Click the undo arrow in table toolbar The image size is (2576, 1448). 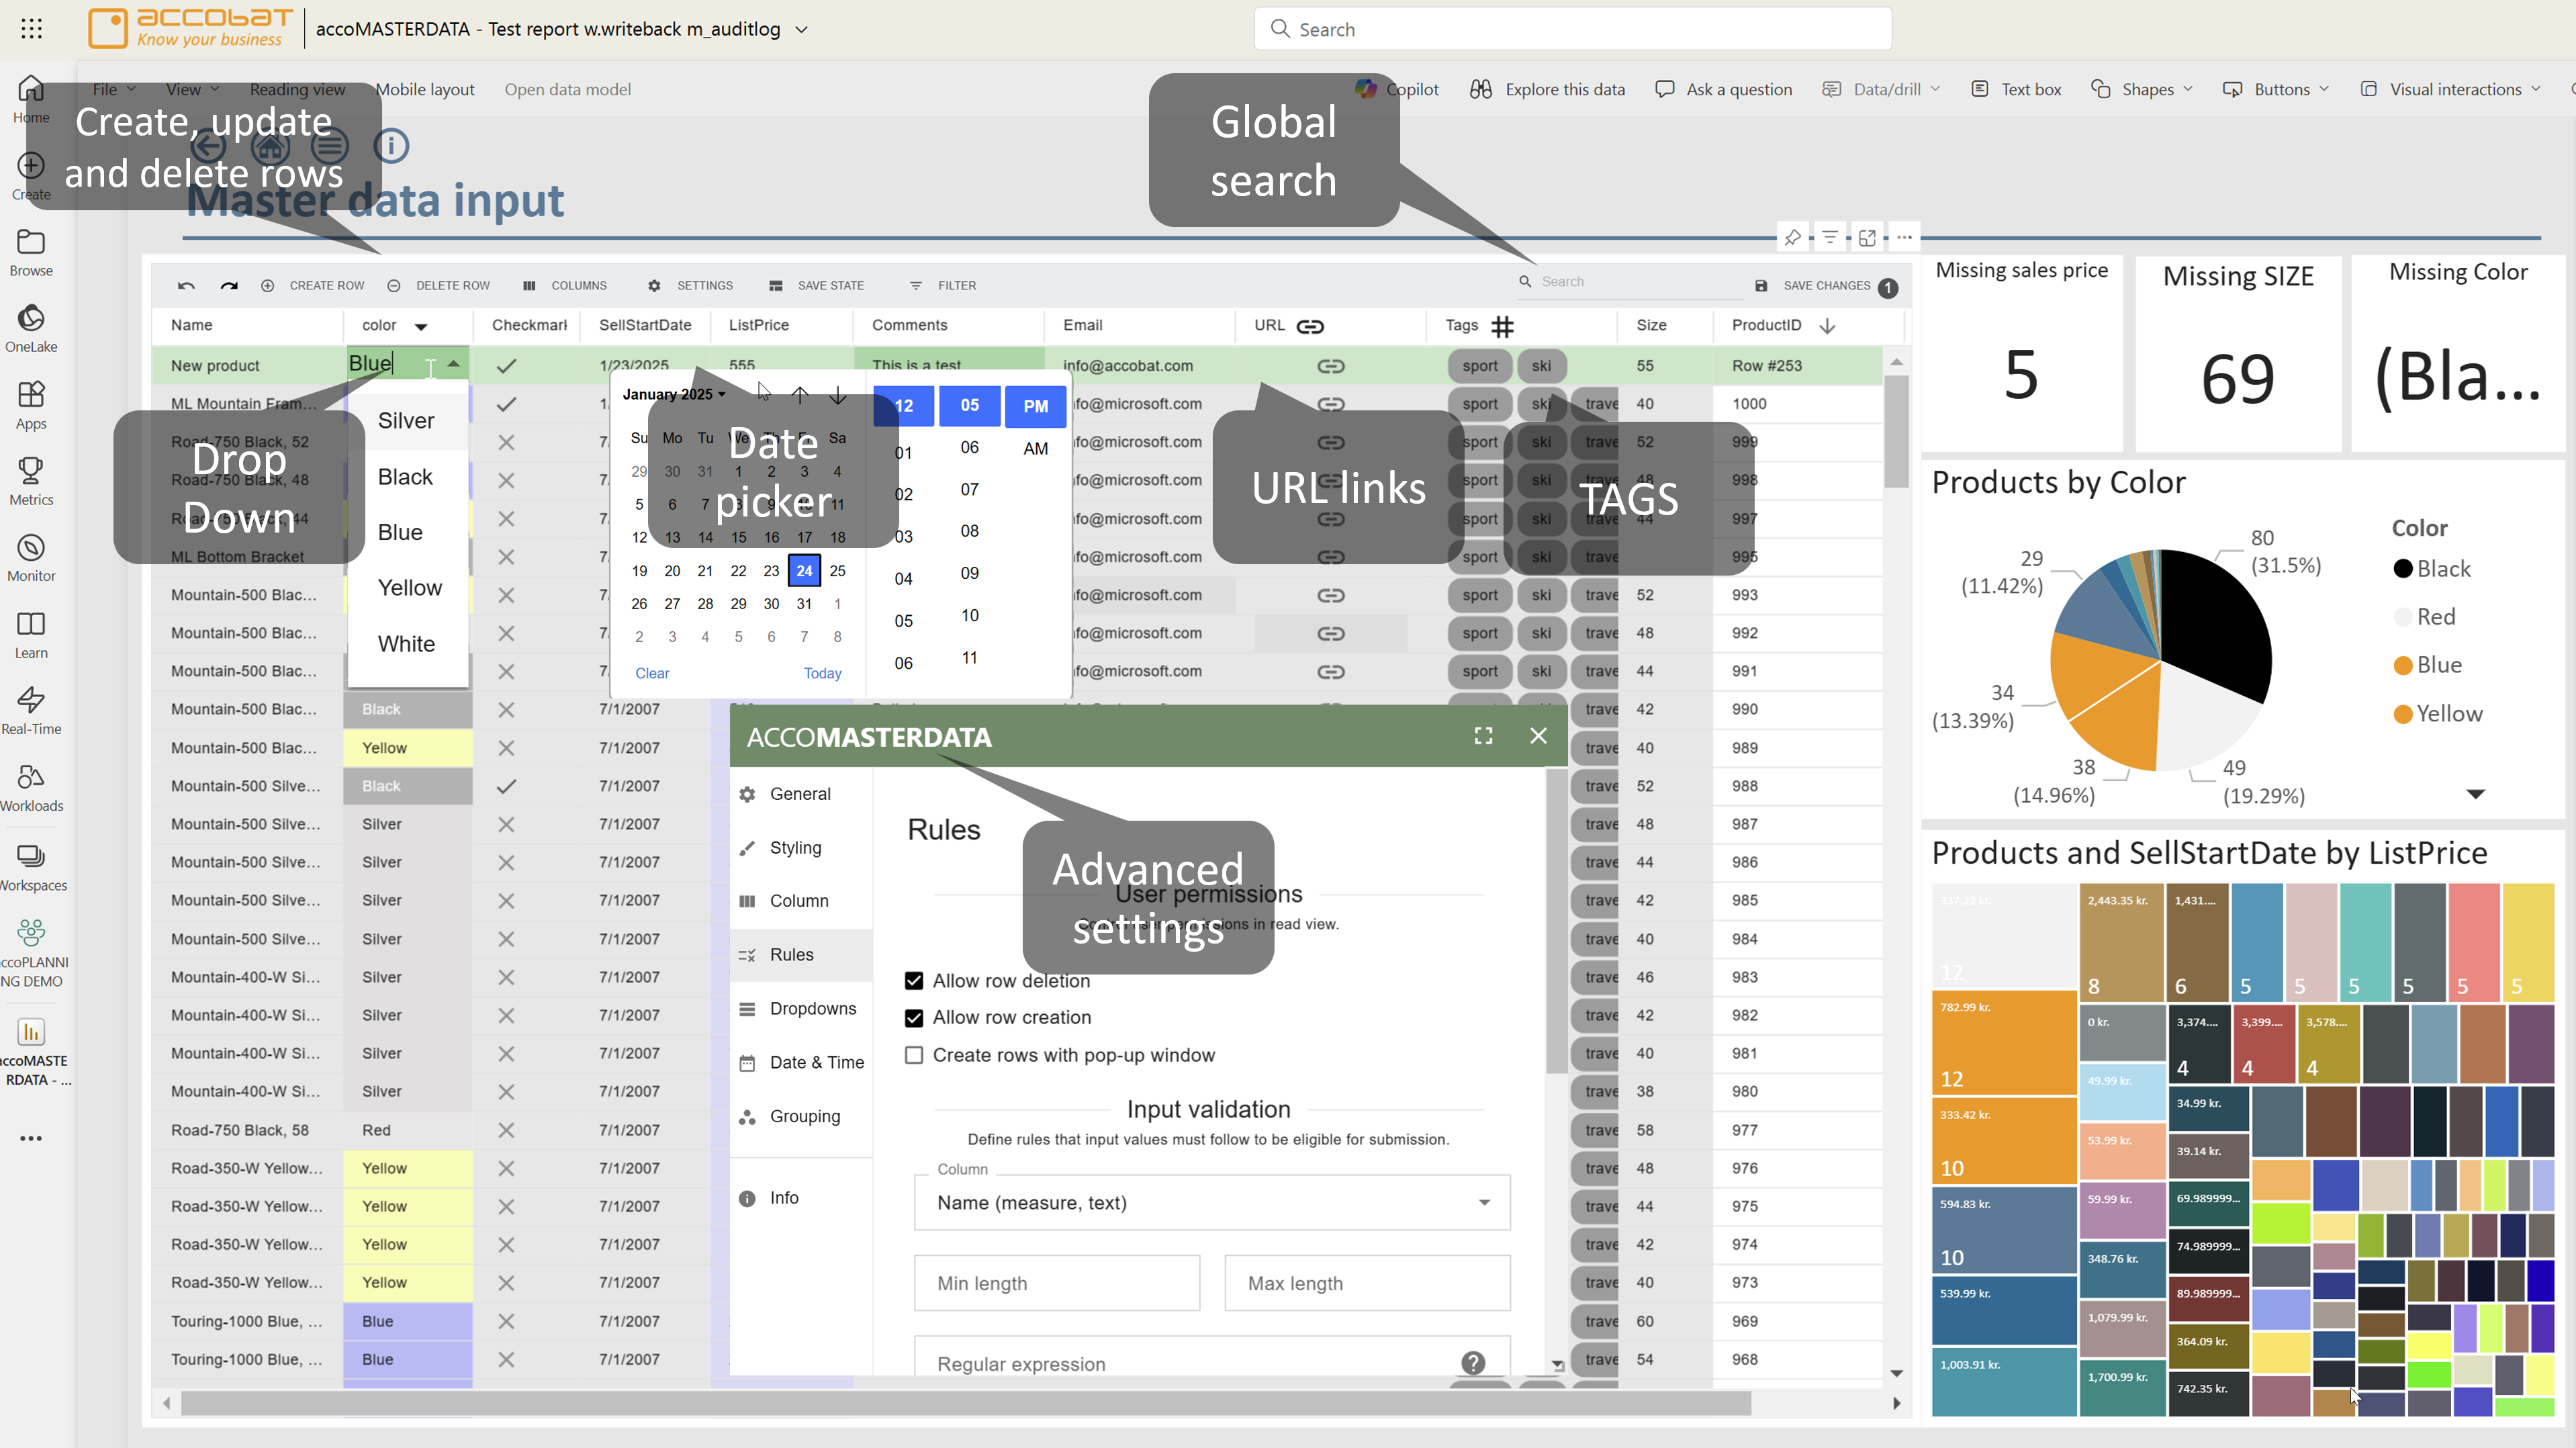186,286
